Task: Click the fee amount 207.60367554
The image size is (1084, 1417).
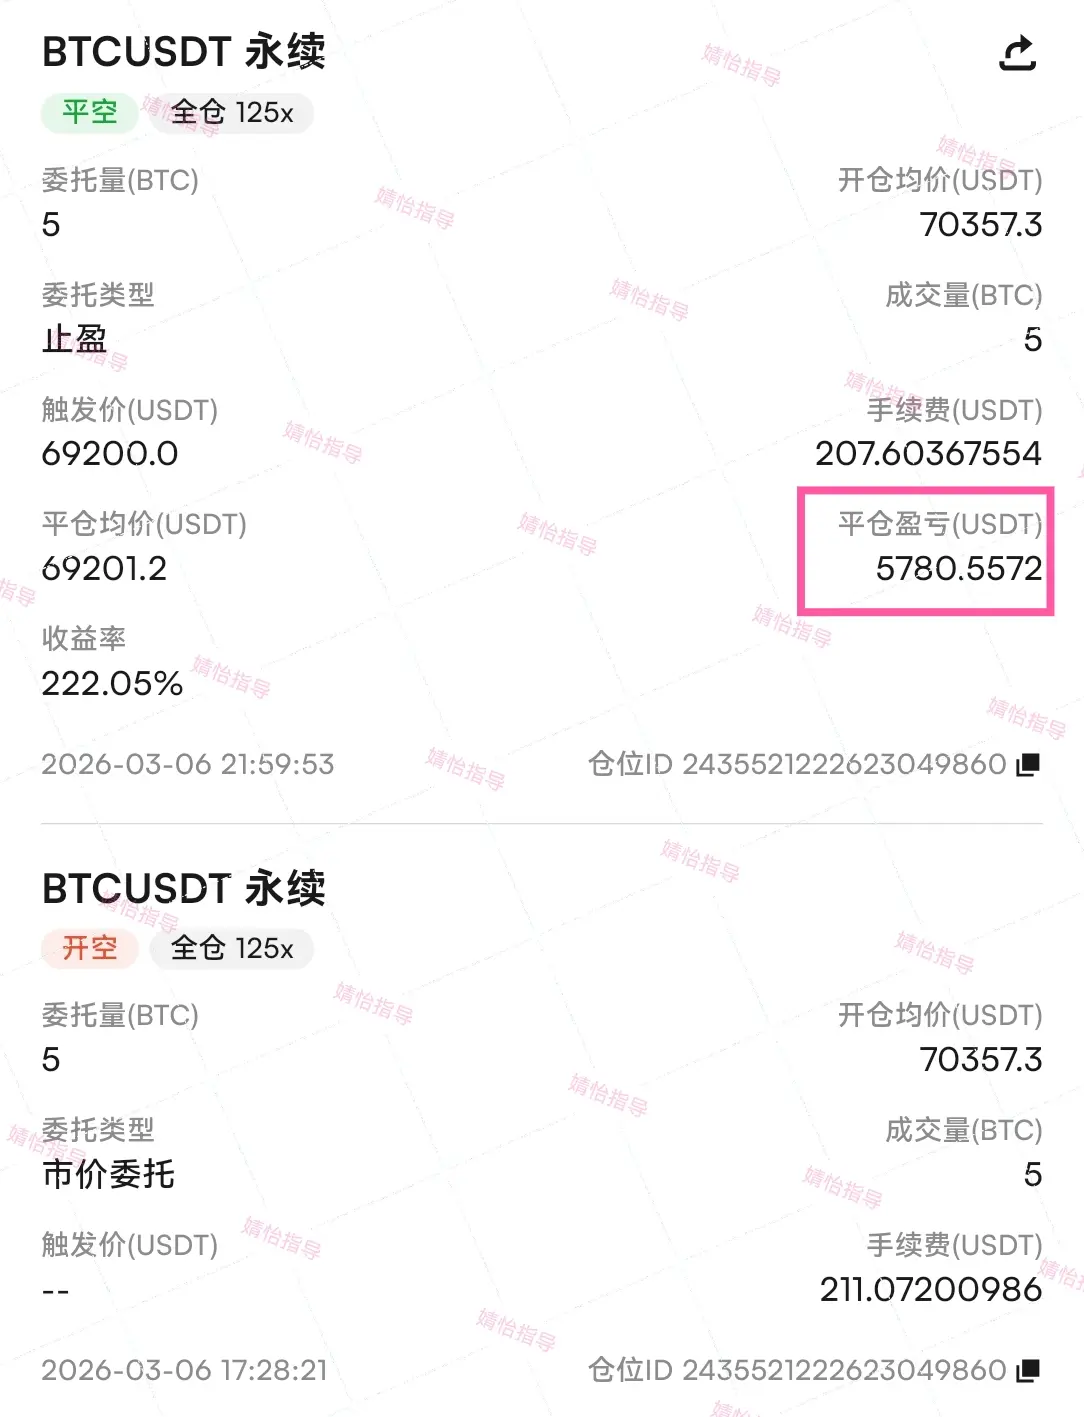Action: click(928, 453)
